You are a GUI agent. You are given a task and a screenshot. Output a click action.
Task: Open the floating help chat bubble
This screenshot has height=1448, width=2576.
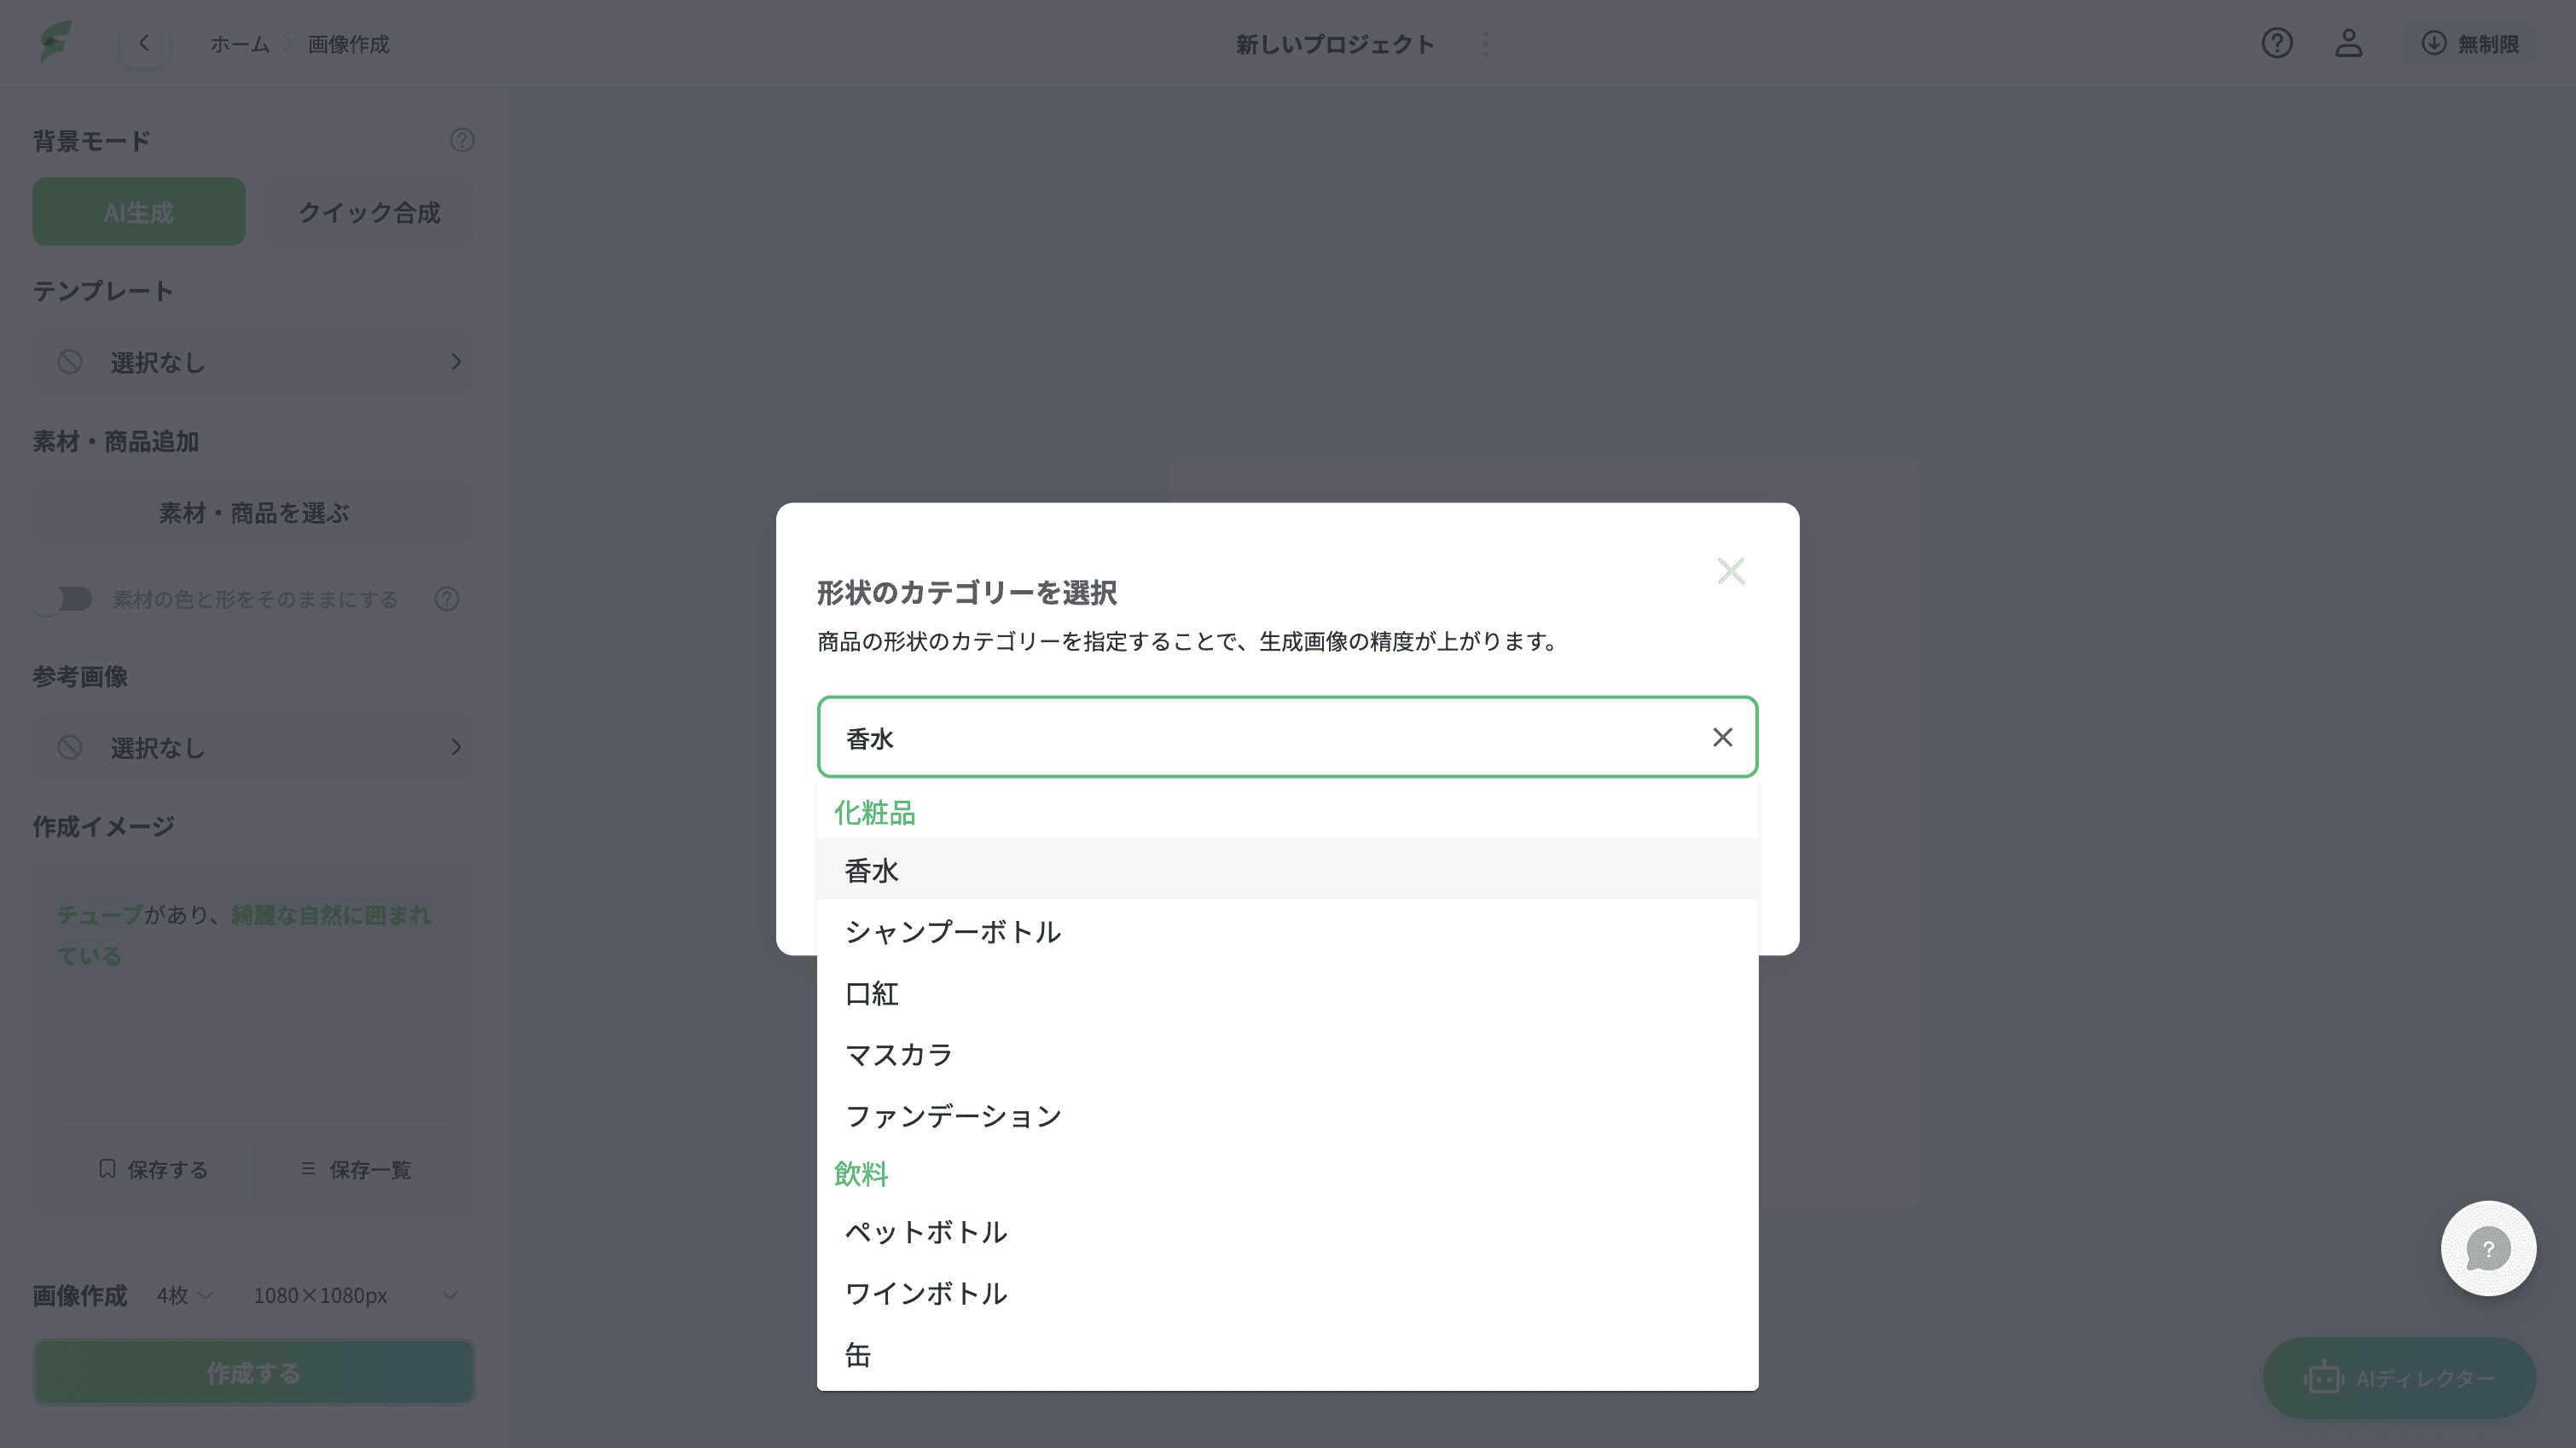tap(2487, 1248)
